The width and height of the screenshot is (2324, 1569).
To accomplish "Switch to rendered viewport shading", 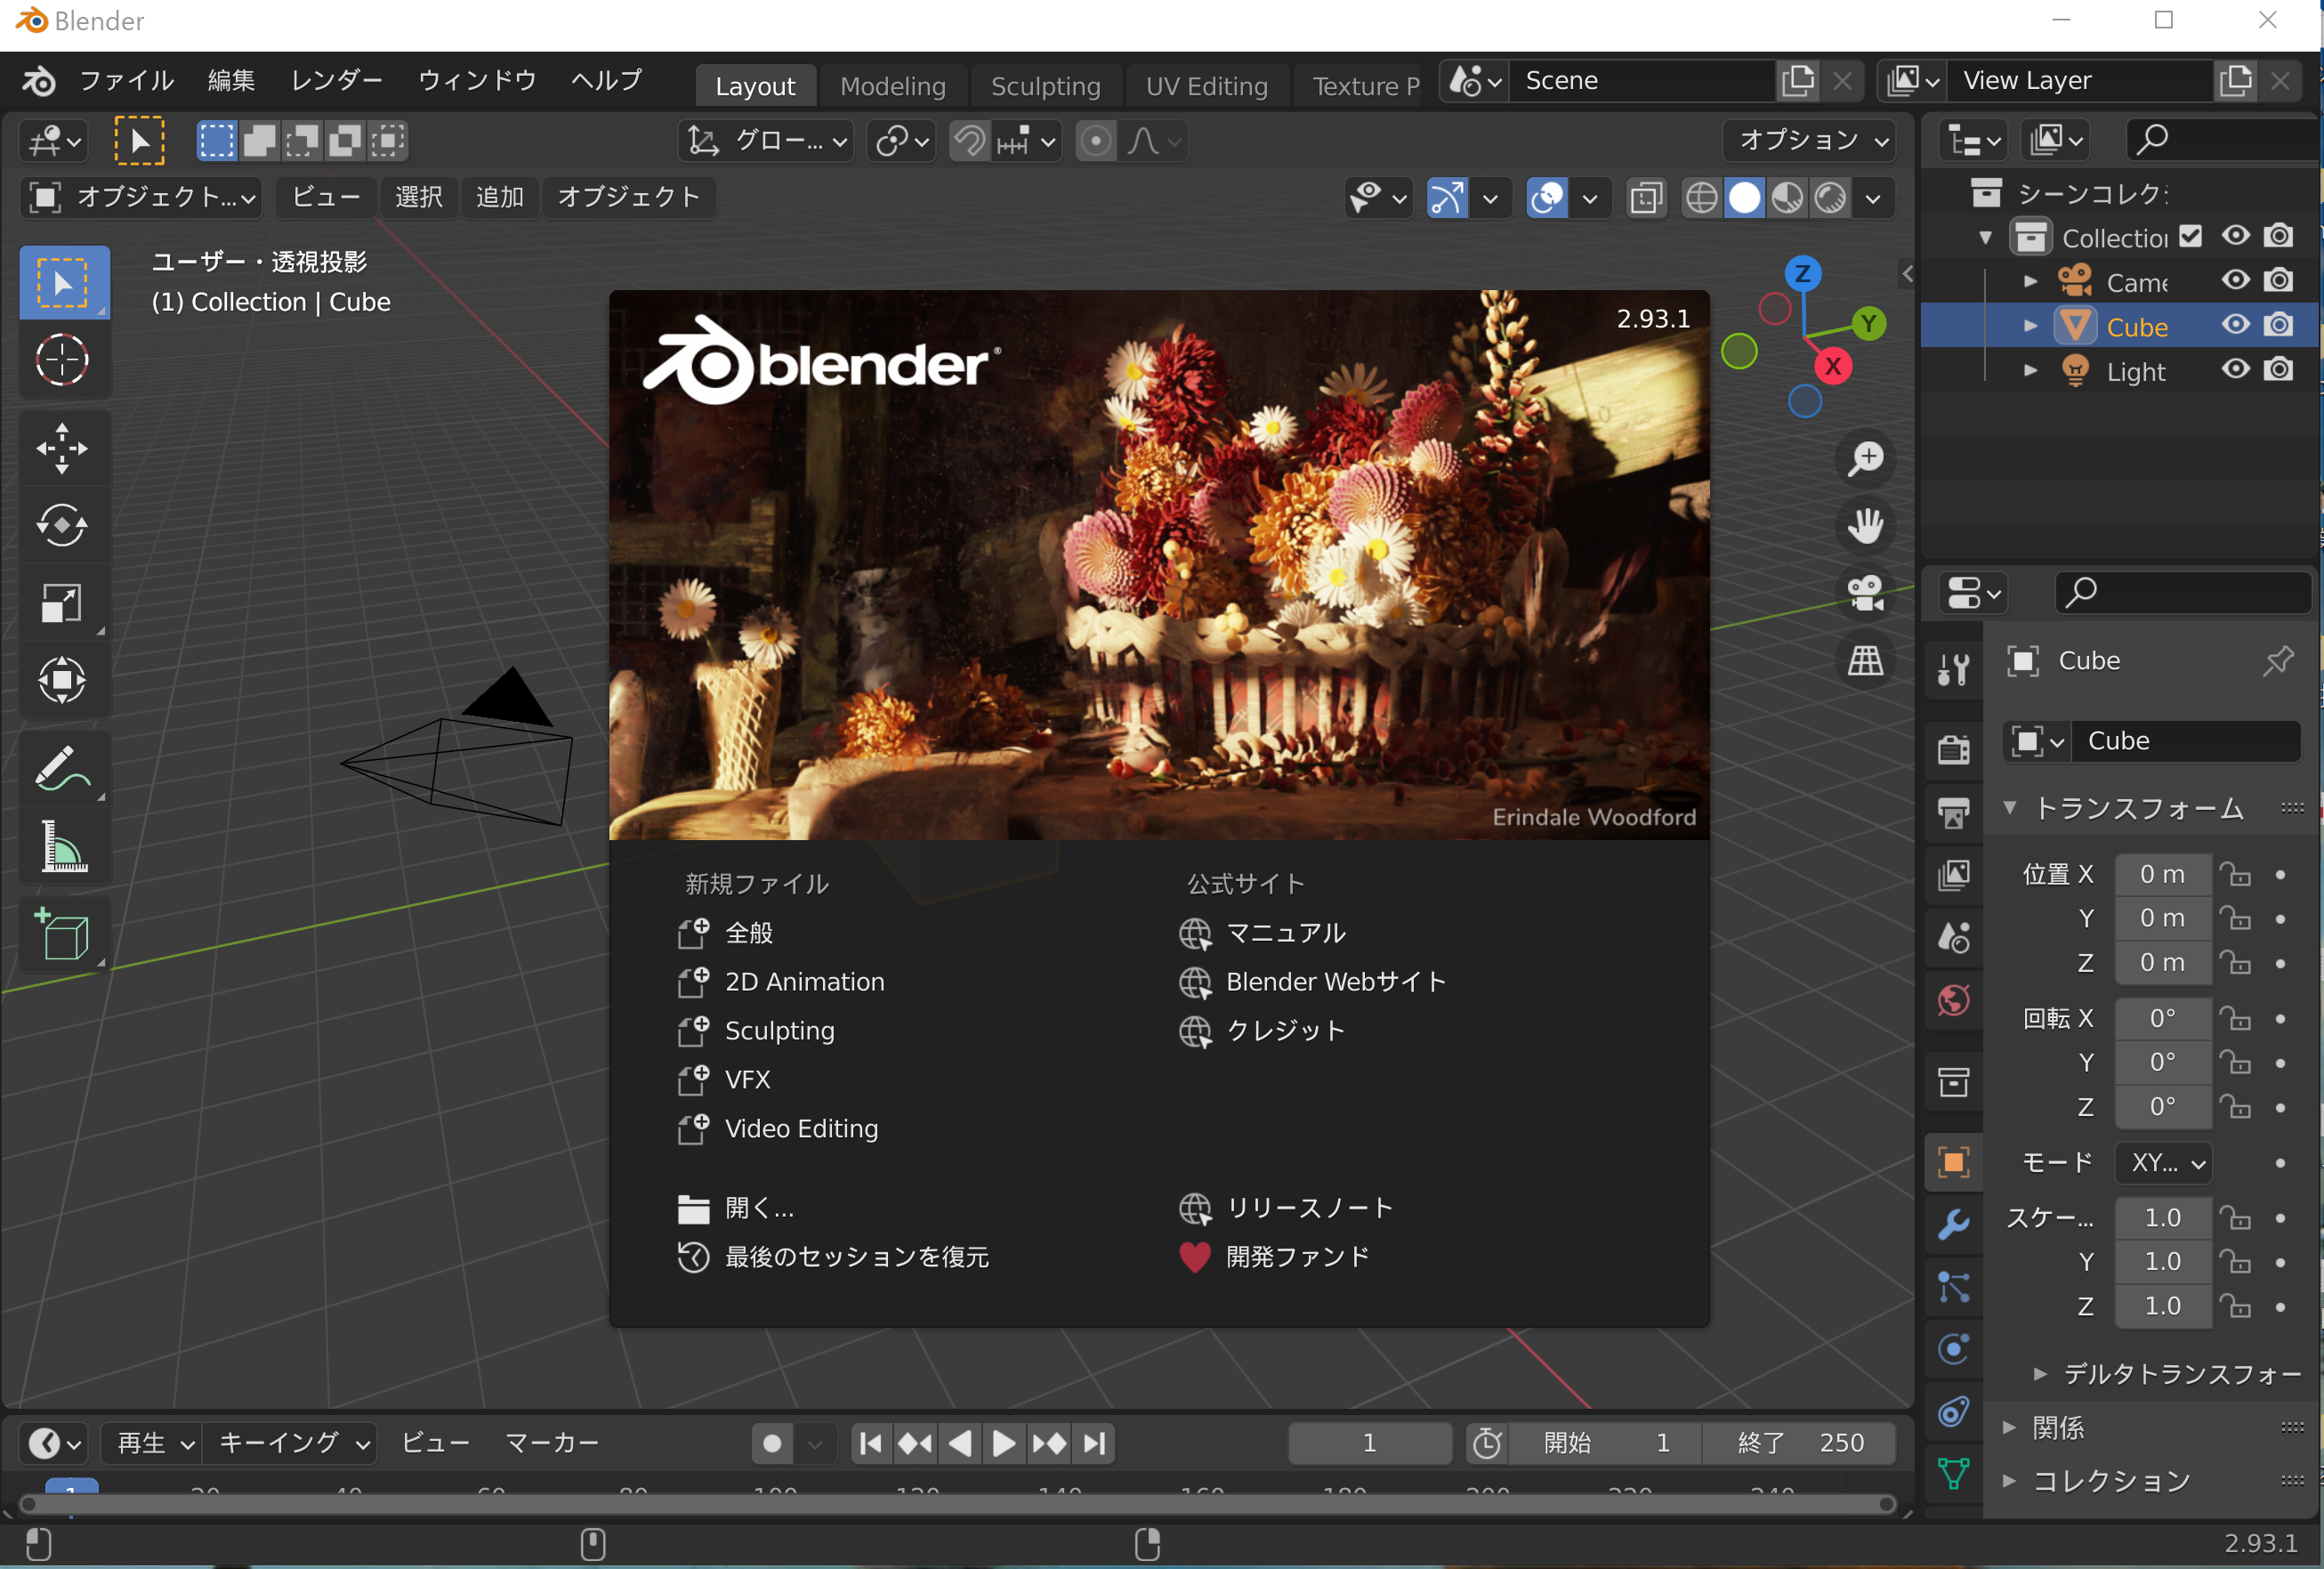I will tap(1830, 198).
